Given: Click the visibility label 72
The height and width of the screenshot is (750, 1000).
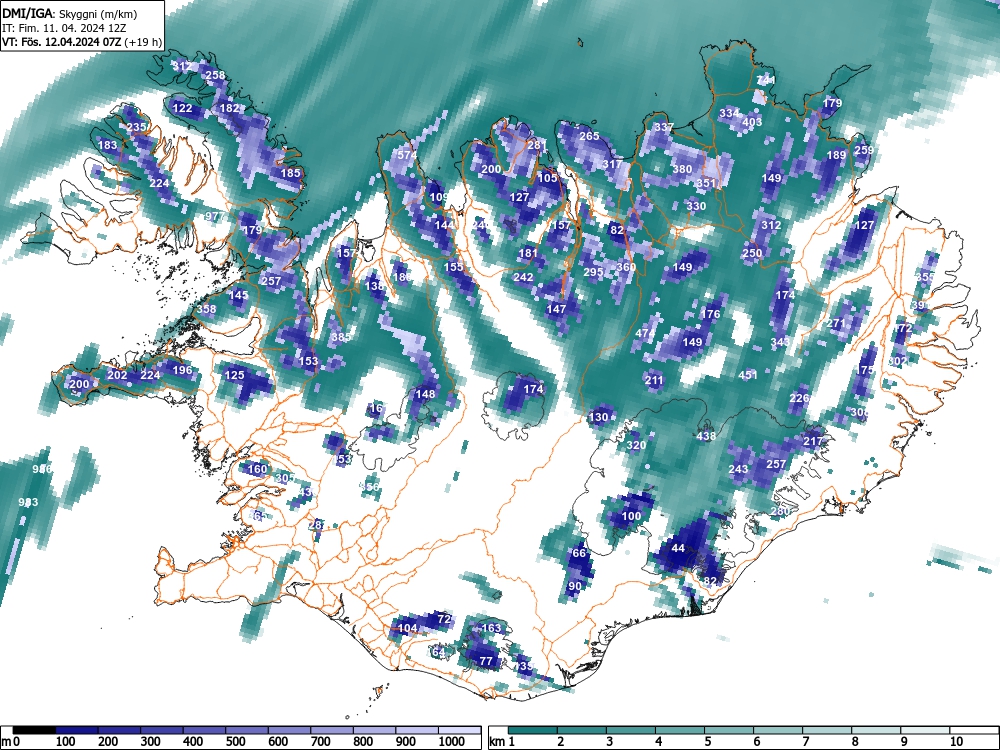Looking at the screenshot, I should point(445,619).
